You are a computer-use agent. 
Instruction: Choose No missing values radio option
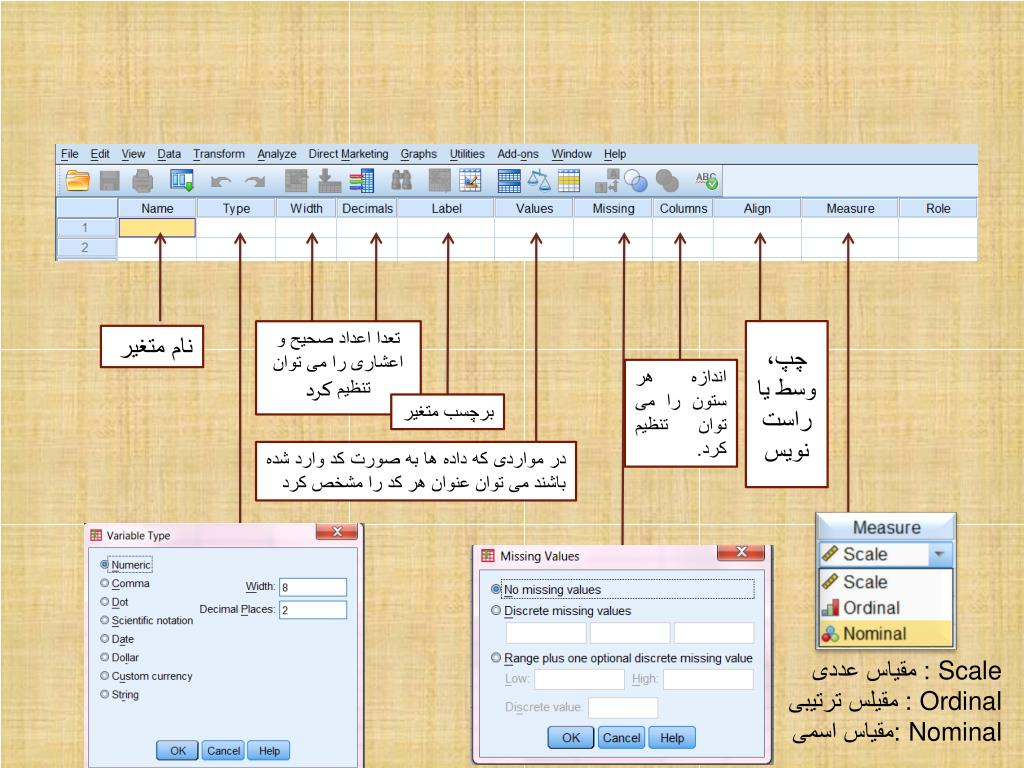[x=496, y=589]
